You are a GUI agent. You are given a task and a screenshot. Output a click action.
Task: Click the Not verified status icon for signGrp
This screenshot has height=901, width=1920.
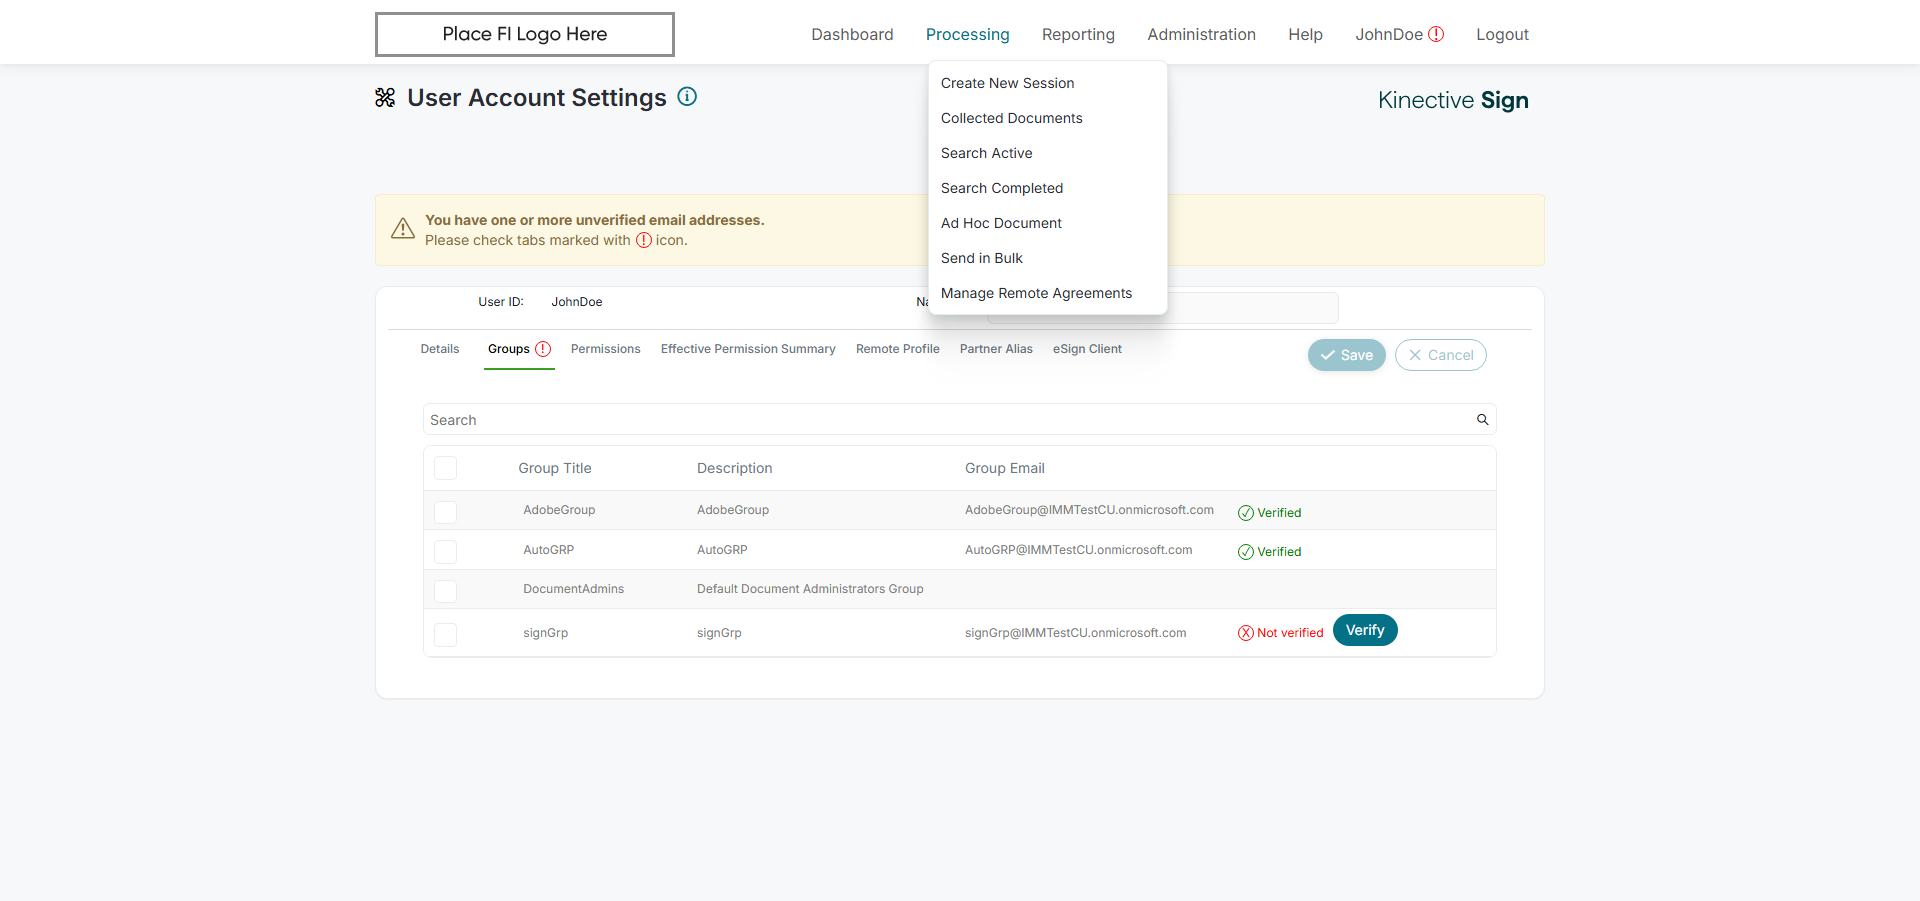(1246, 633)
